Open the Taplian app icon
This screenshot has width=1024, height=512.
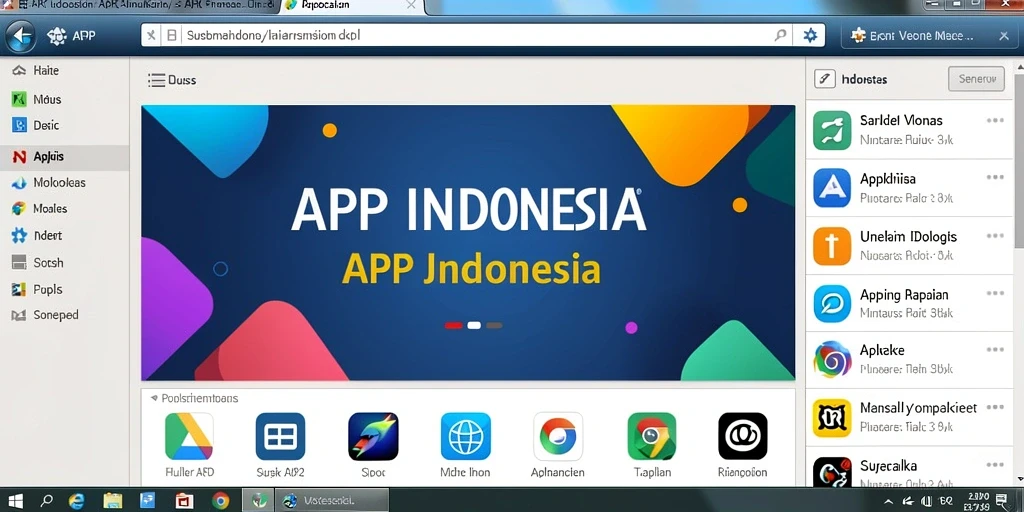tap(651, 436)
